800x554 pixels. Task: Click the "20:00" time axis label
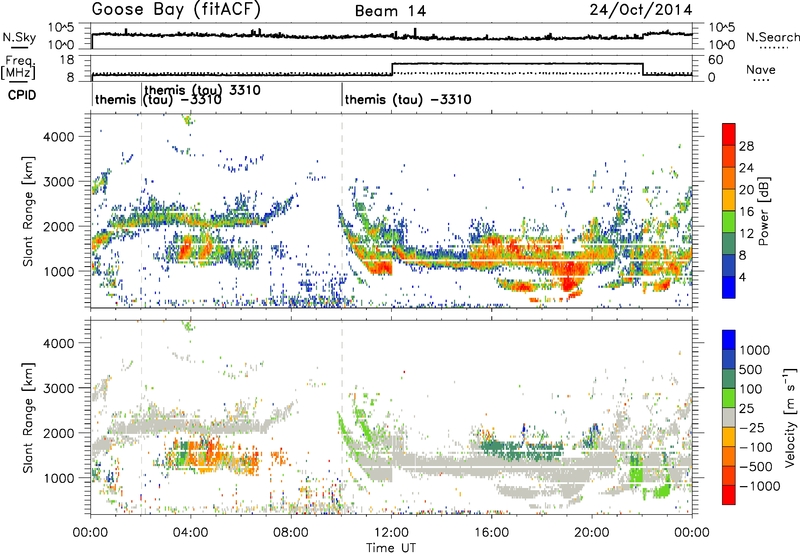click(x=592, y=532)
